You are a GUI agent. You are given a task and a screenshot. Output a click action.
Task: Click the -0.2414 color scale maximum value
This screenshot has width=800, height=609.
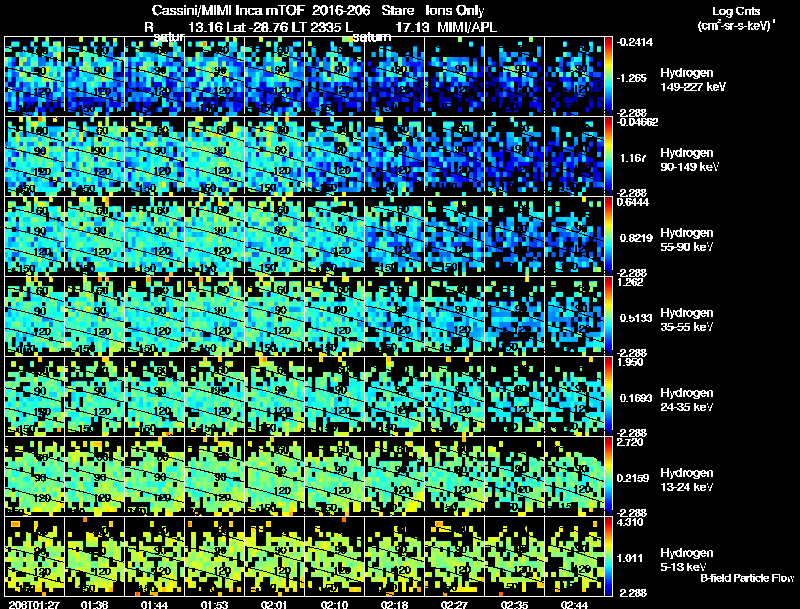click(x=634, y=42)
